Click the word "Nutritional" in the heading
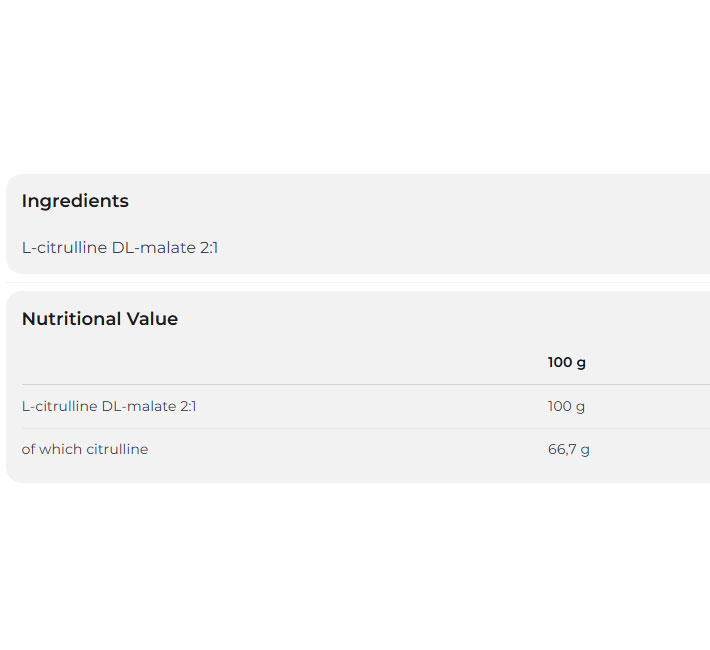This screenshot has width=710, height=650. [71, 319]
